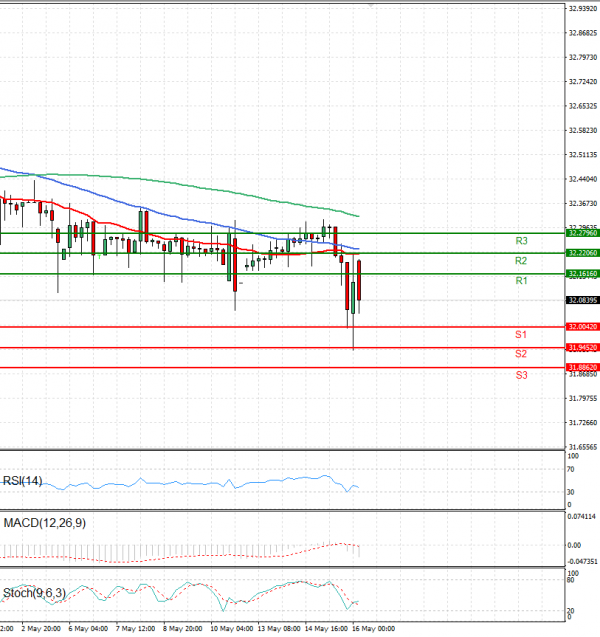
Task: Click the S1 support label
Action: [x=521, y=335]
